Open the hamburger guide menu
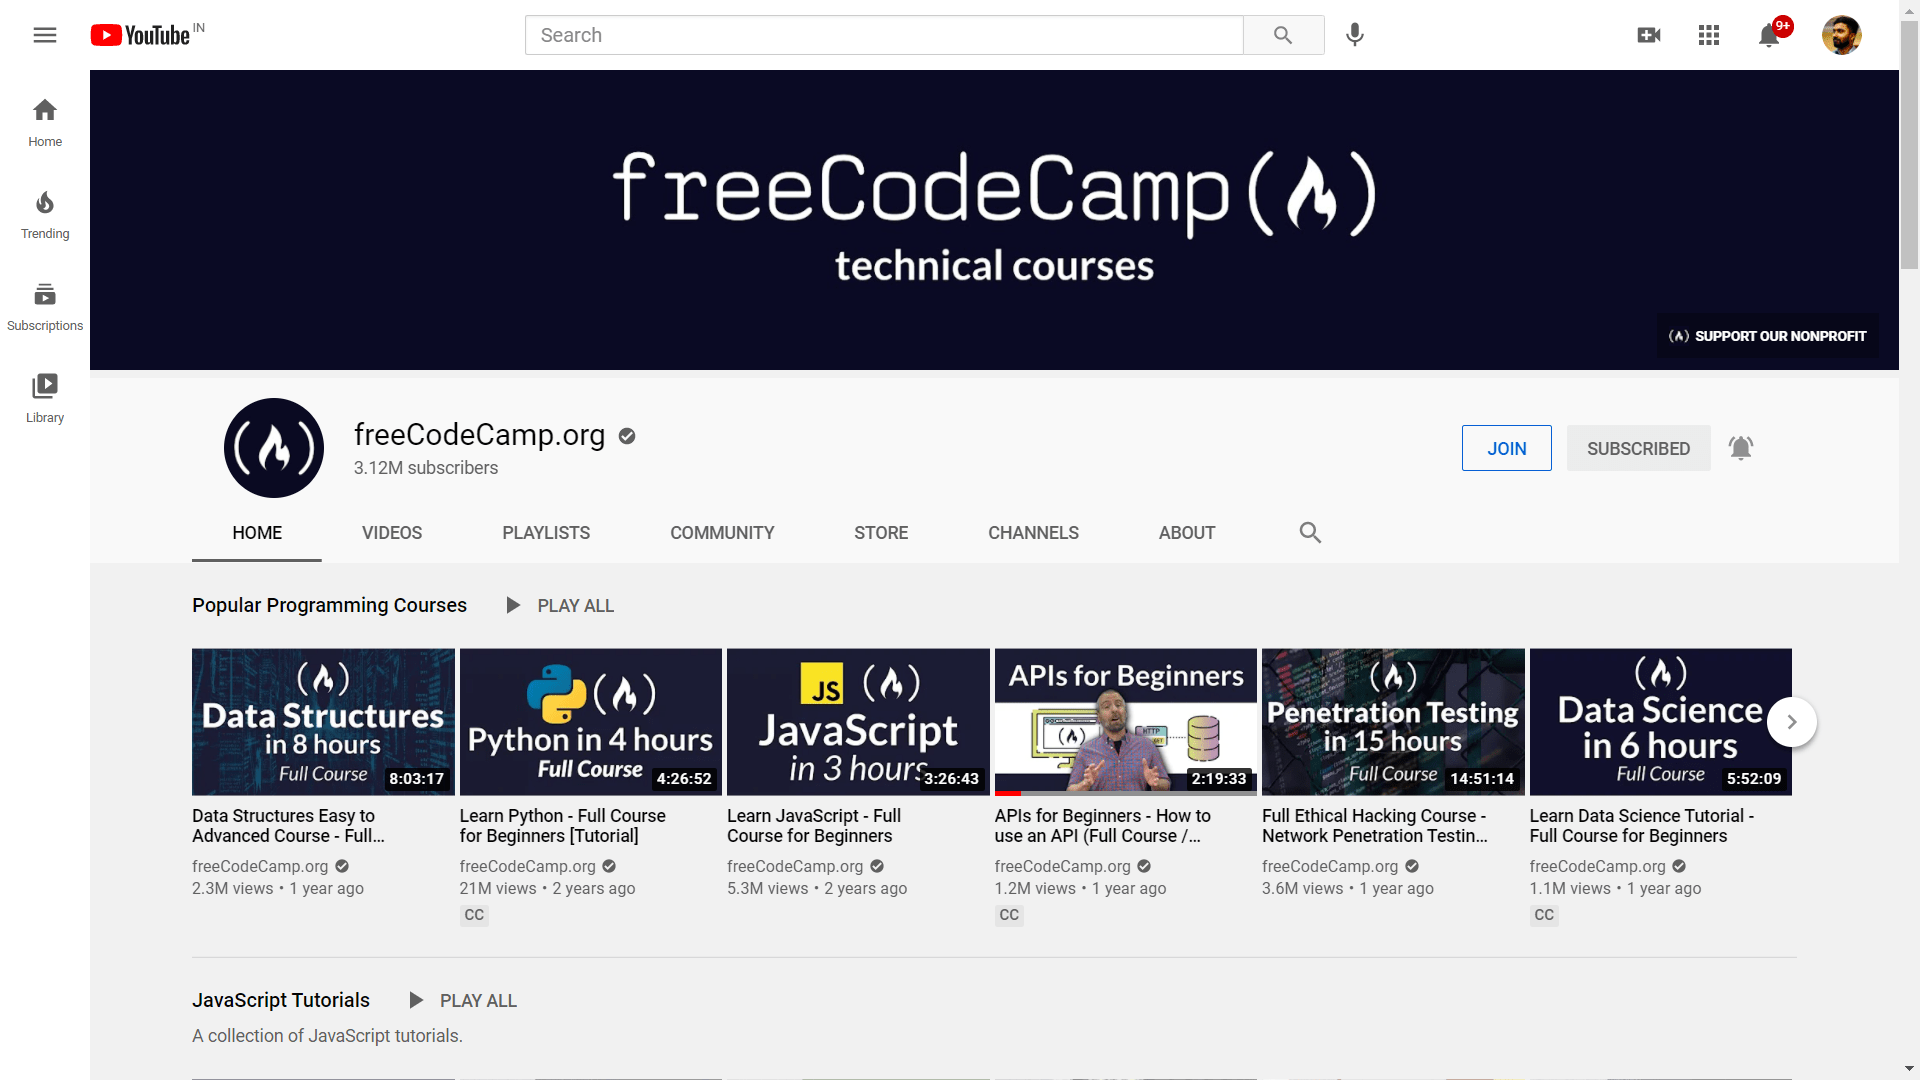 click(x=45, y=35)
